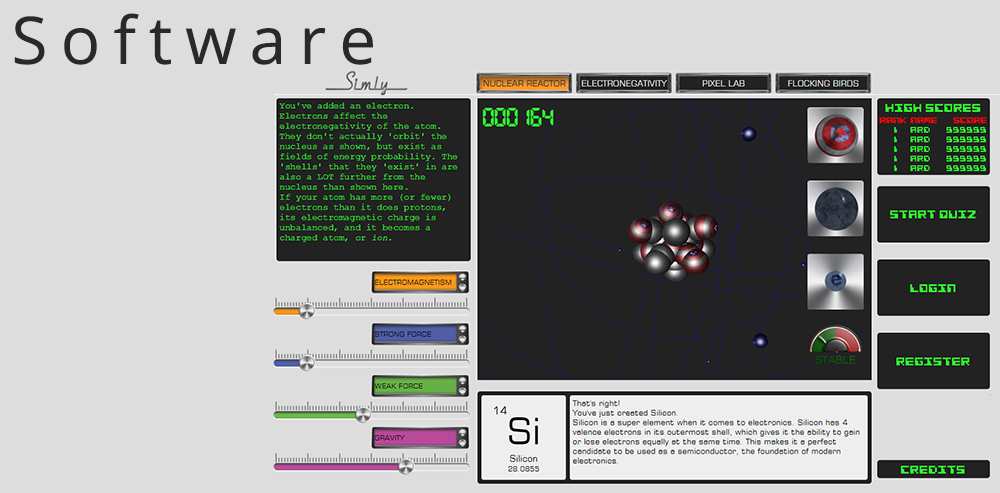Select the Silicon element tile
Screen dimensions: 1000x493
[x=523, y=437]
